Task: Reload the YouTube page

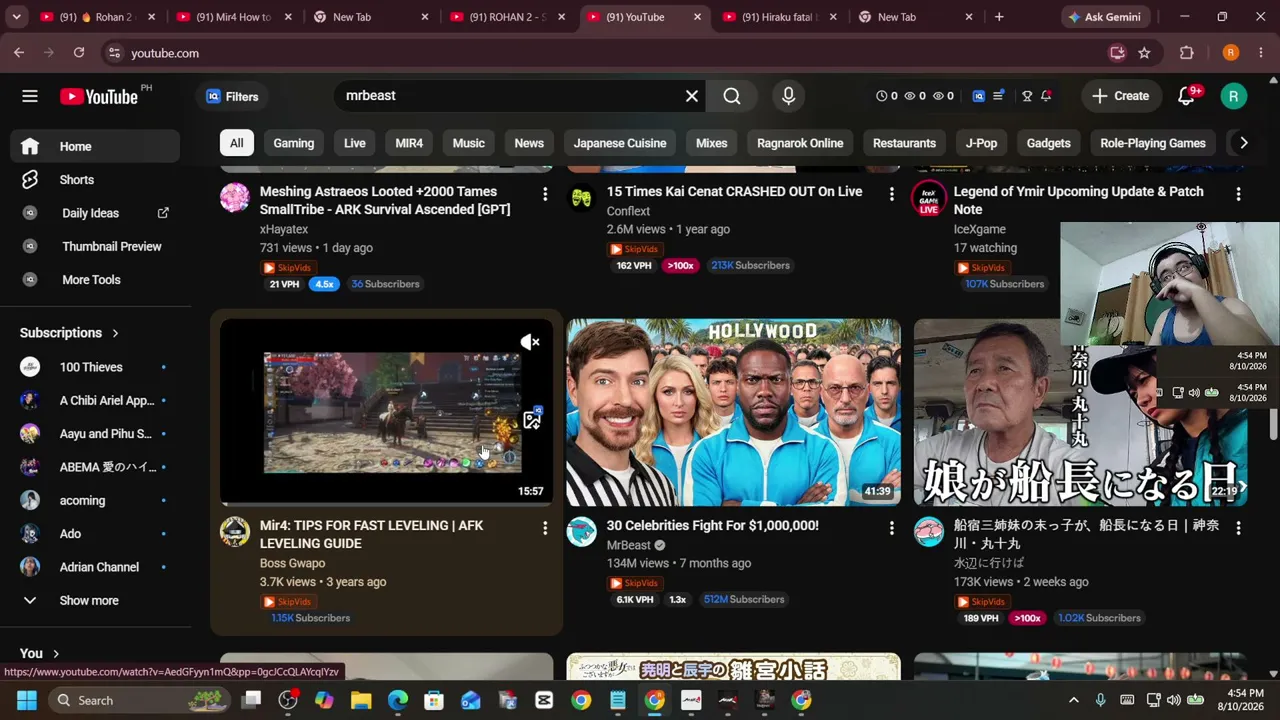Action: point(79,53)
